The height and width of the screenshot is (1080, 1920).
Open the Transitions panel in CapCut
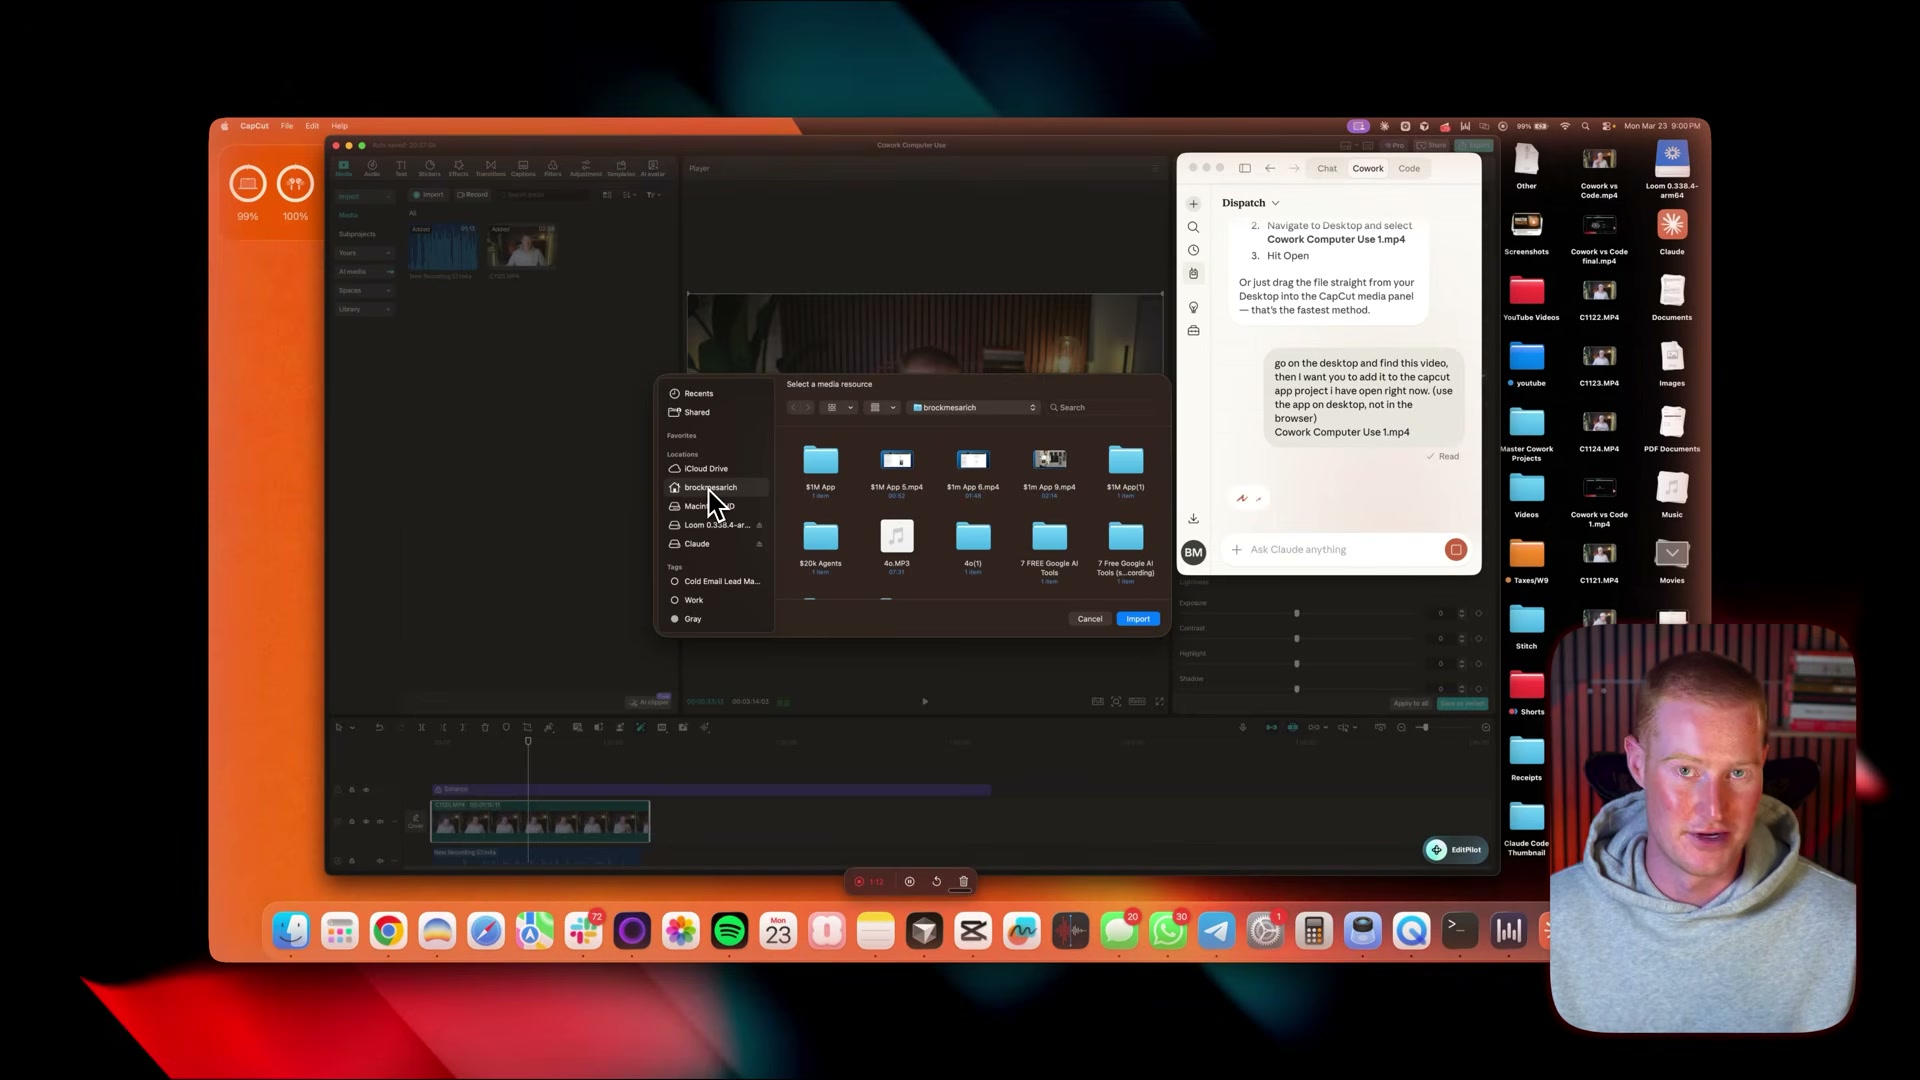(x=490, y=168)
